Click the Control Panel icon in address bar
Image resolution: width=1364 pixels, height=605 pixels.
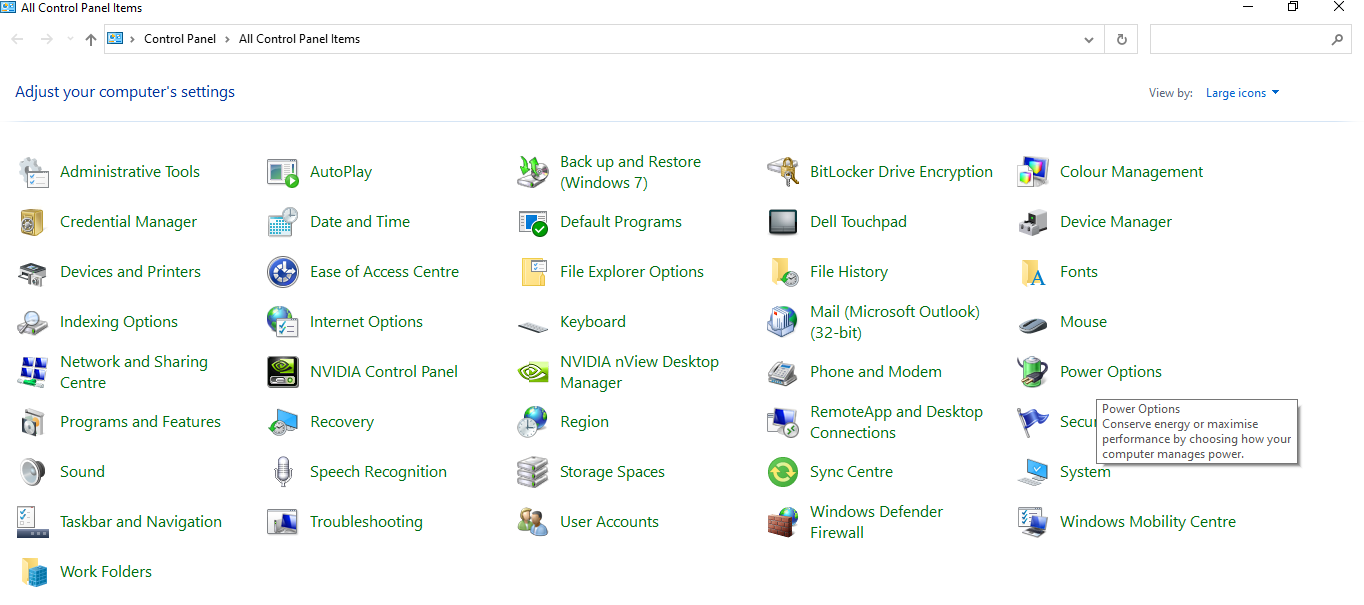[115, 39]
